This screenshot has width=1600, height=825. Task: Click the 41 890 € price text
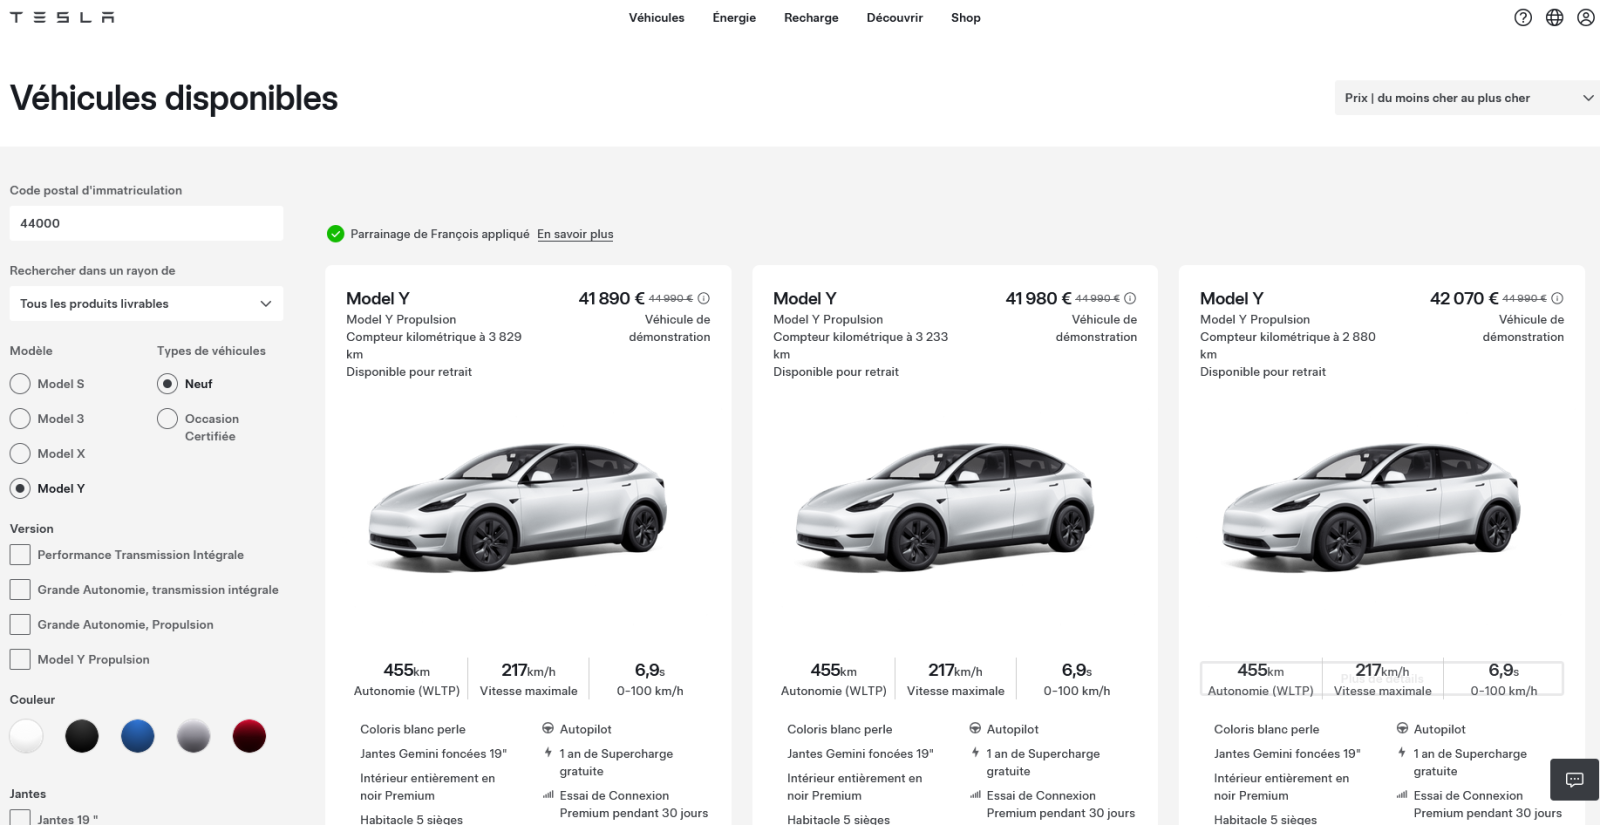tap(612, 298)
